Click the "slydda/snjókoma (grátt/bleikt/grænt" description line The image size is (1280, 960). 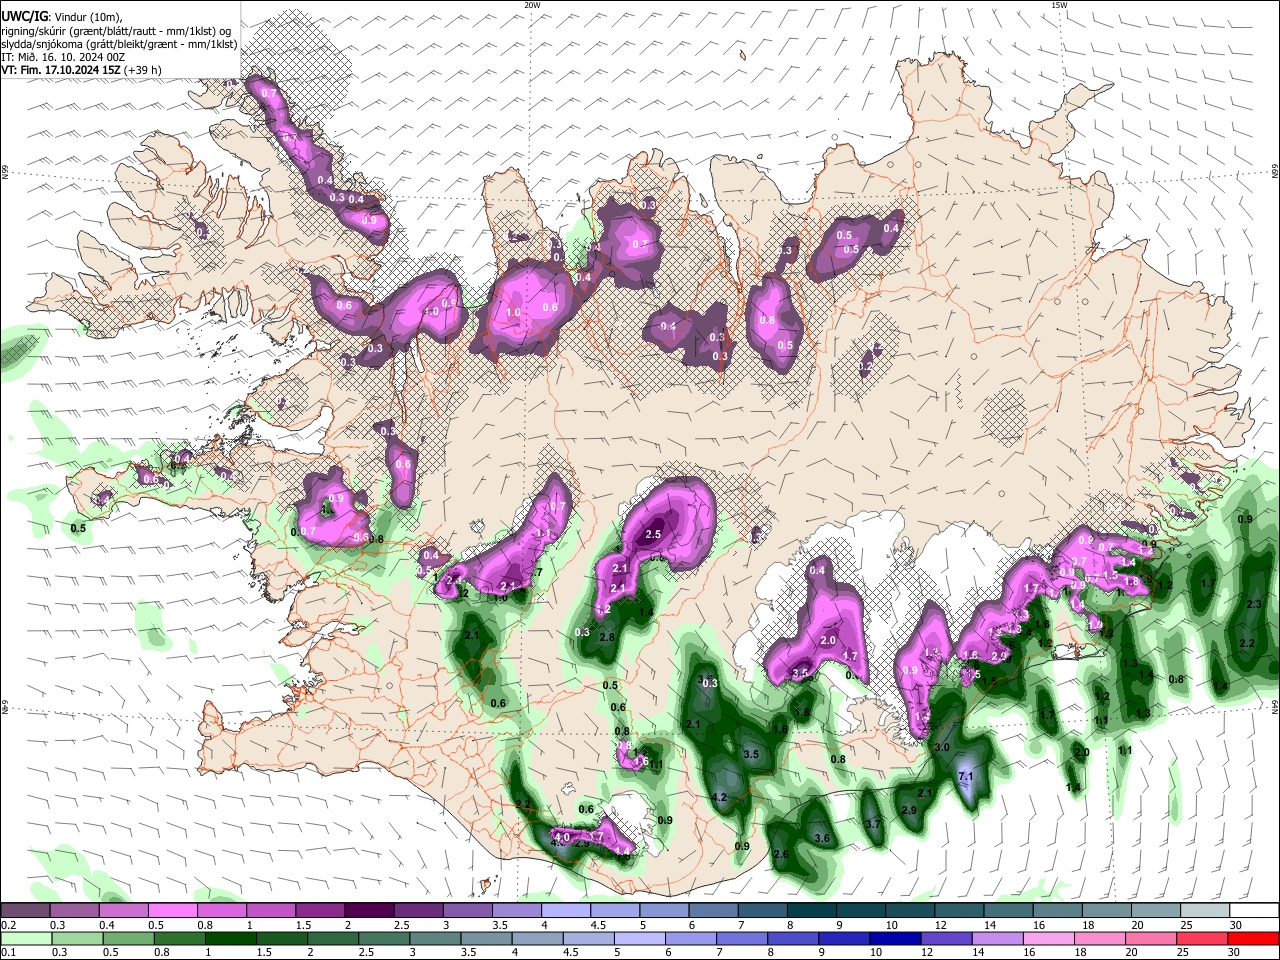tap(119, 44)
